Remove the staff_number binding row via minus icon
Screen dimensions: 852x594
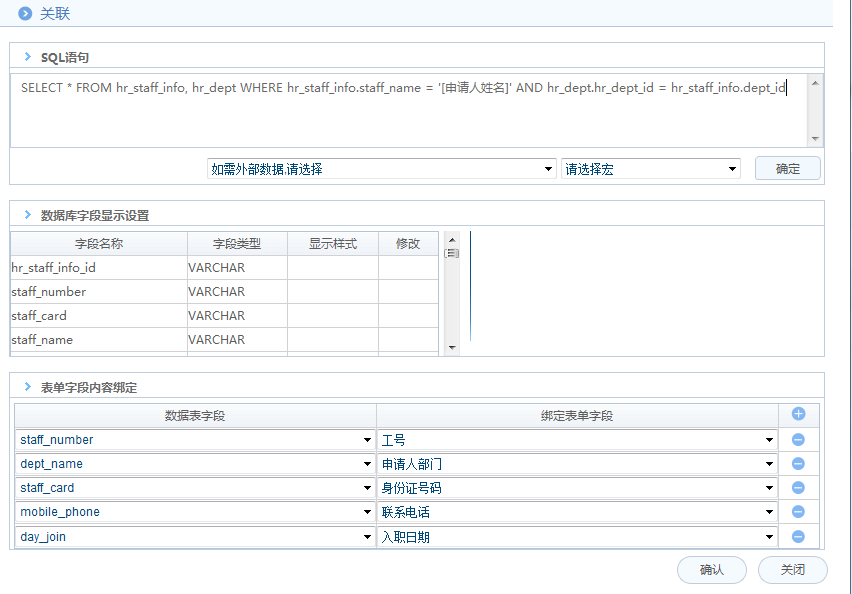(798, 439)
